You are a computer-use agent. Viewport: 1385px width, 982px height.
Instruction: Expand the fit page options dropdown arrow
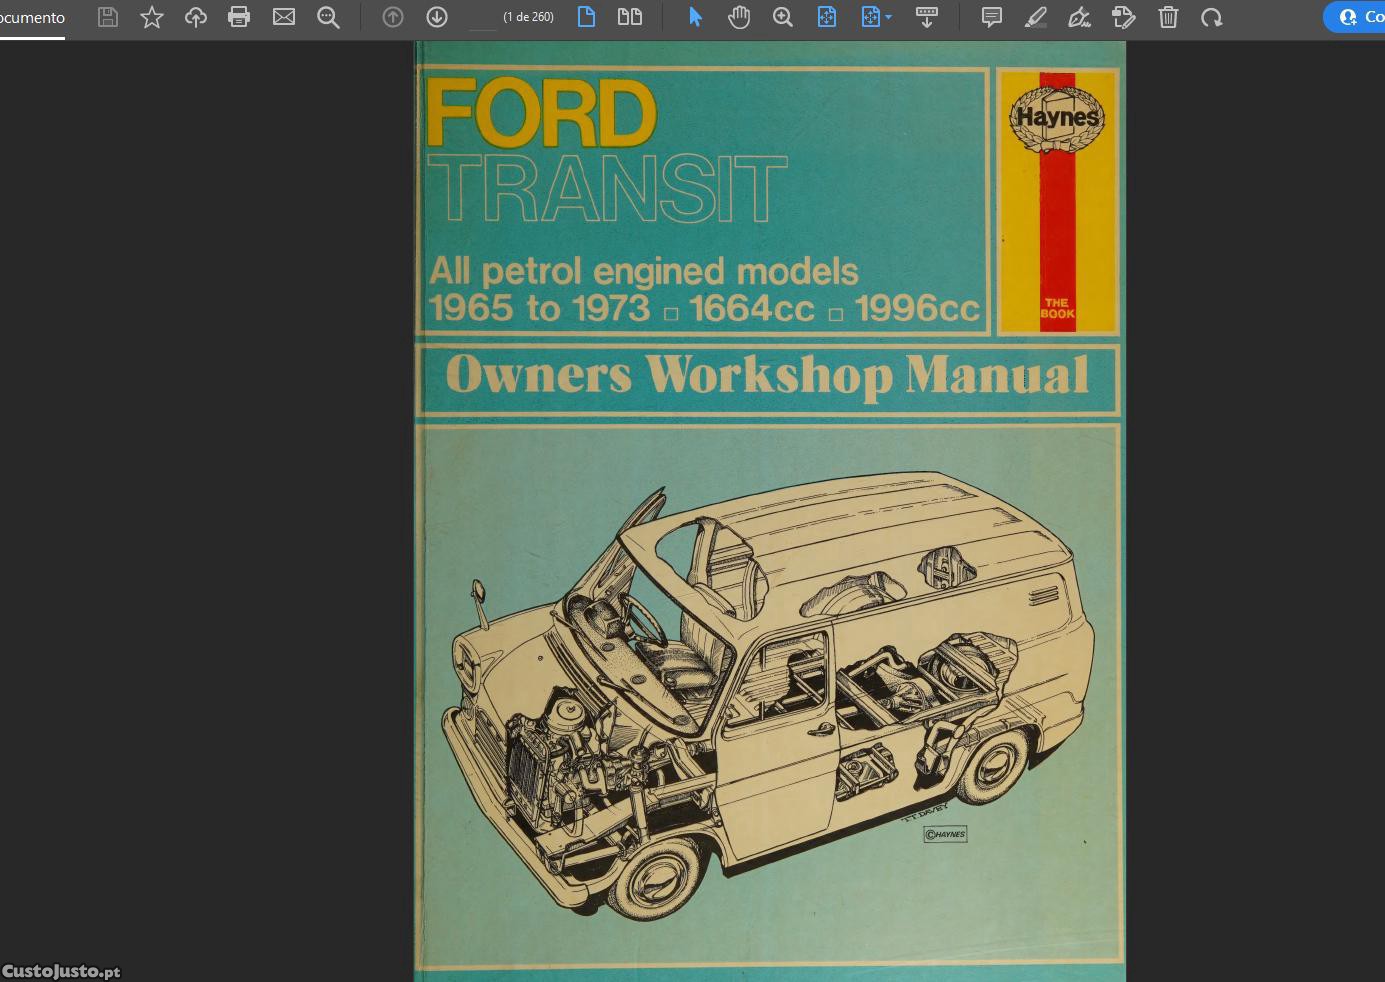coord(888,18)
